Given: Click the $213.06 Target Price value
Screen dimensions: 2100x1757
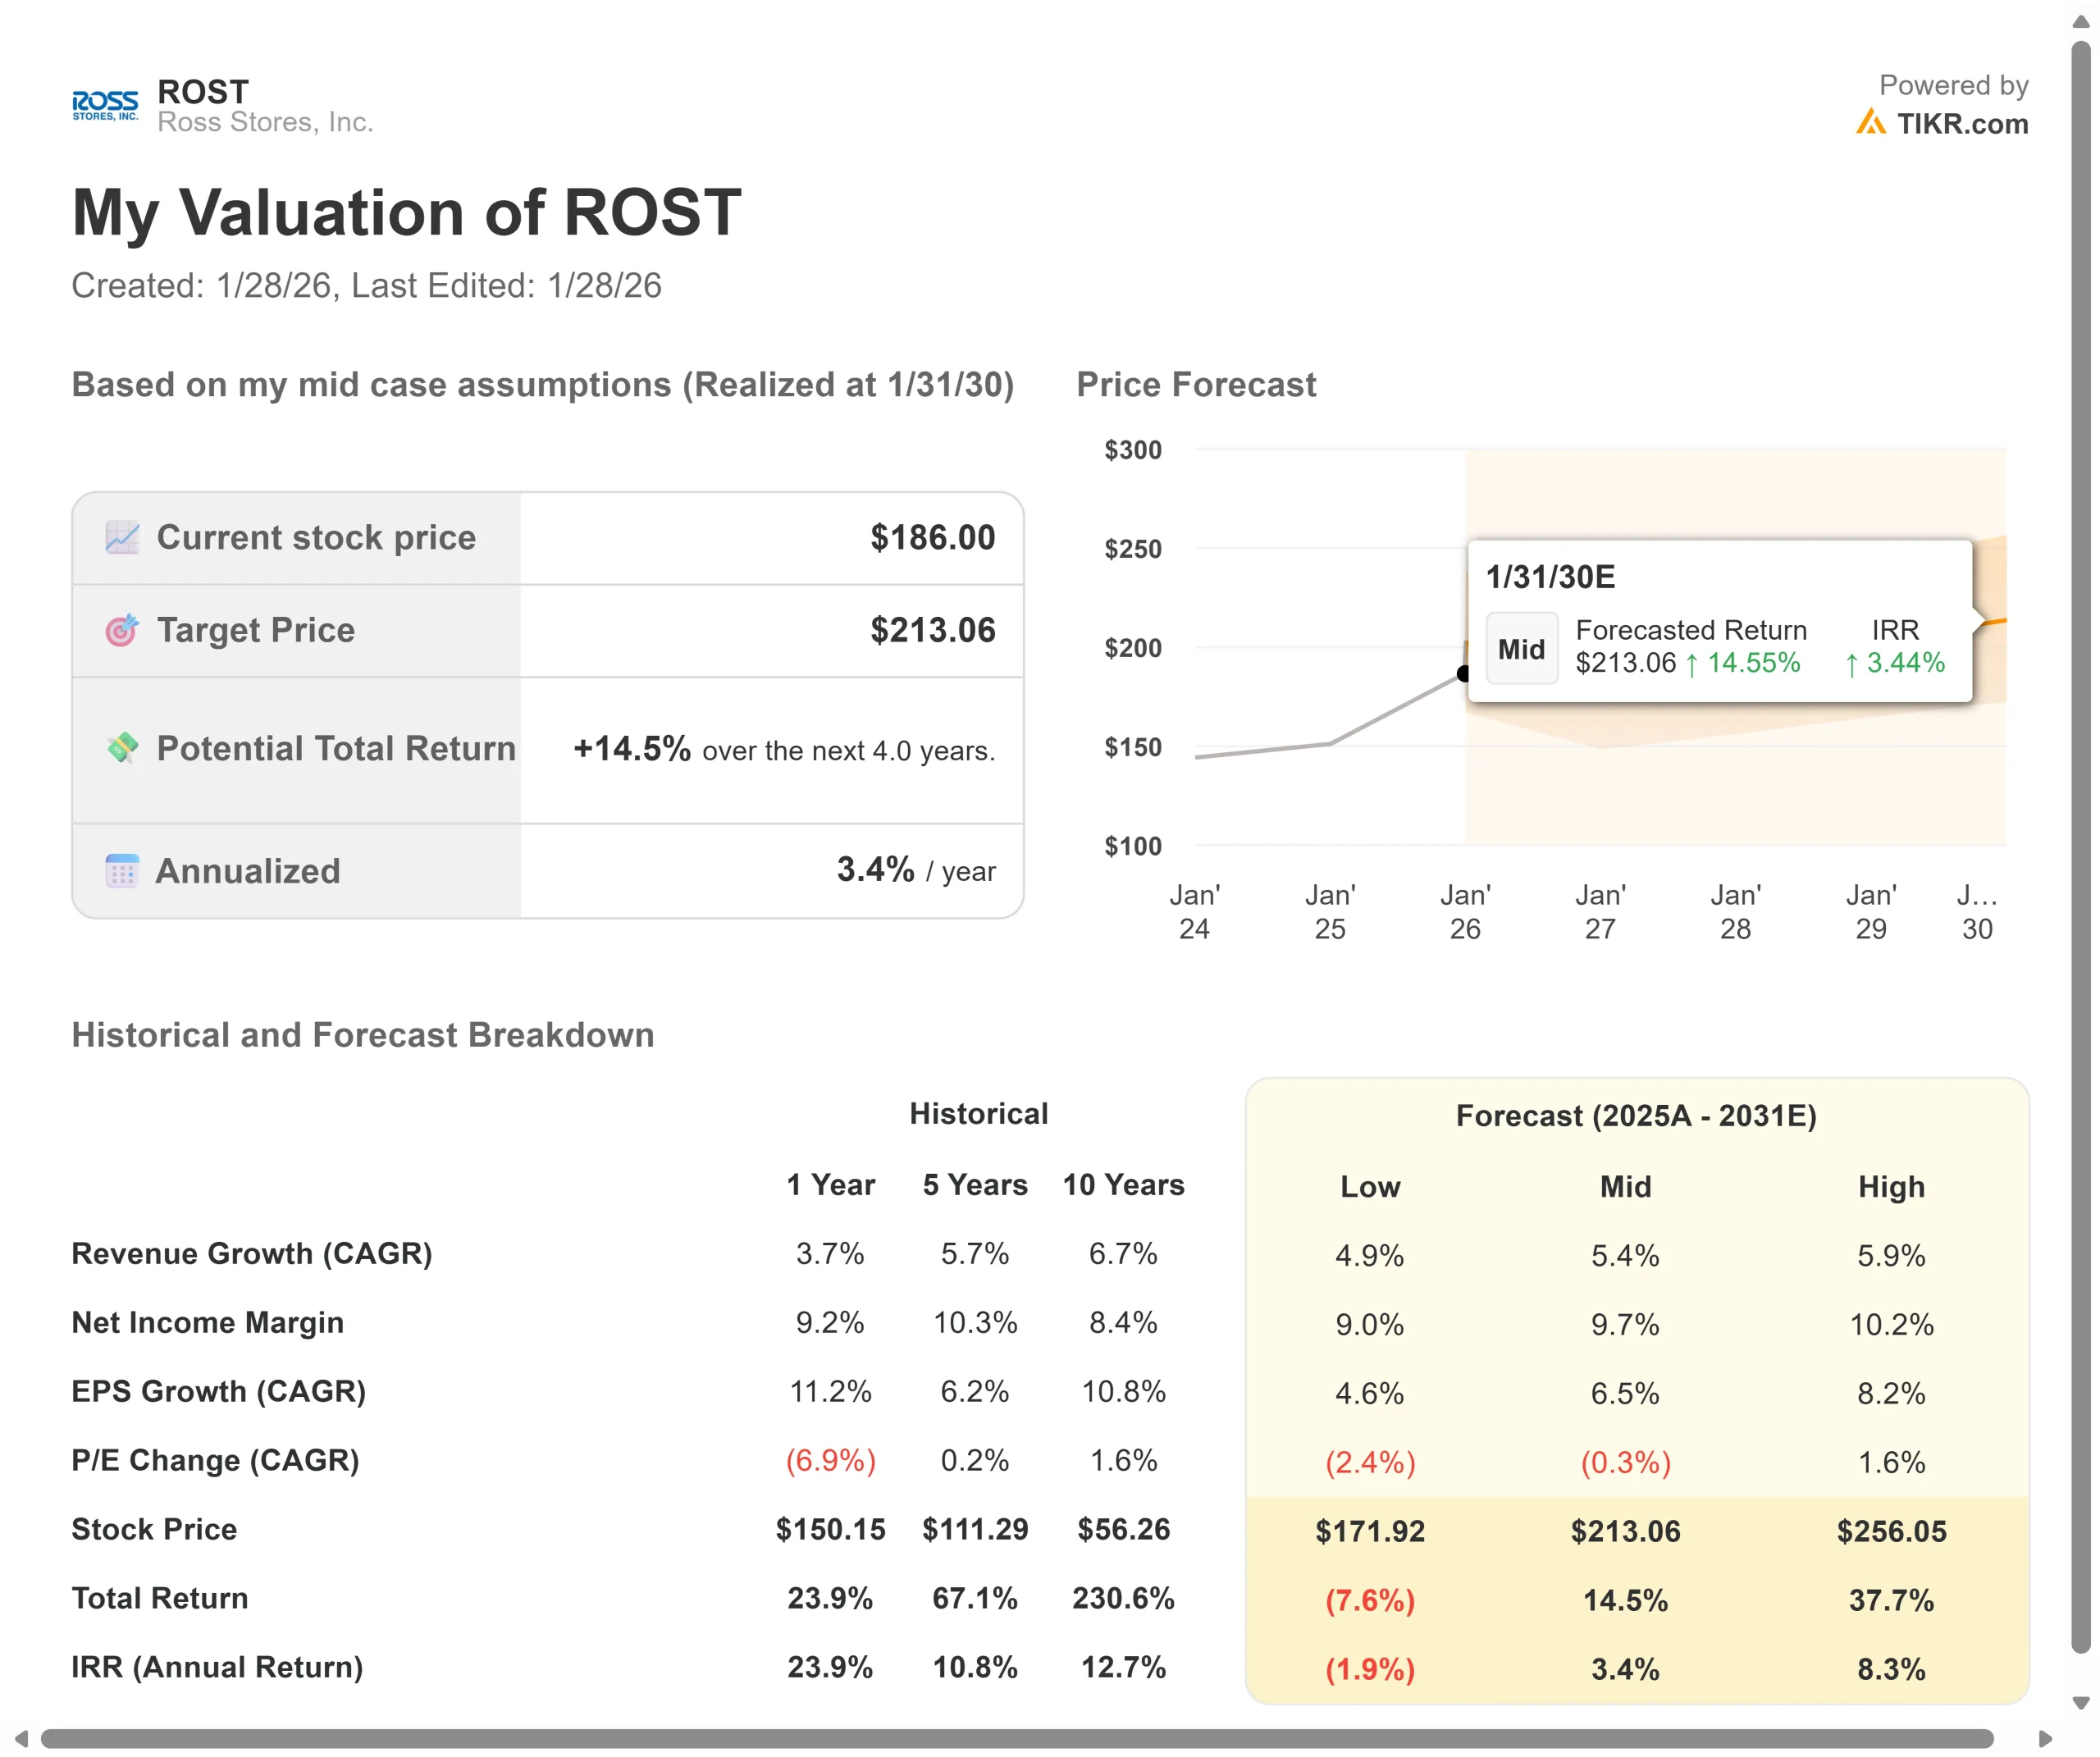Looking at the screenshot, I should pyautogui.click(x=932, y=630).
